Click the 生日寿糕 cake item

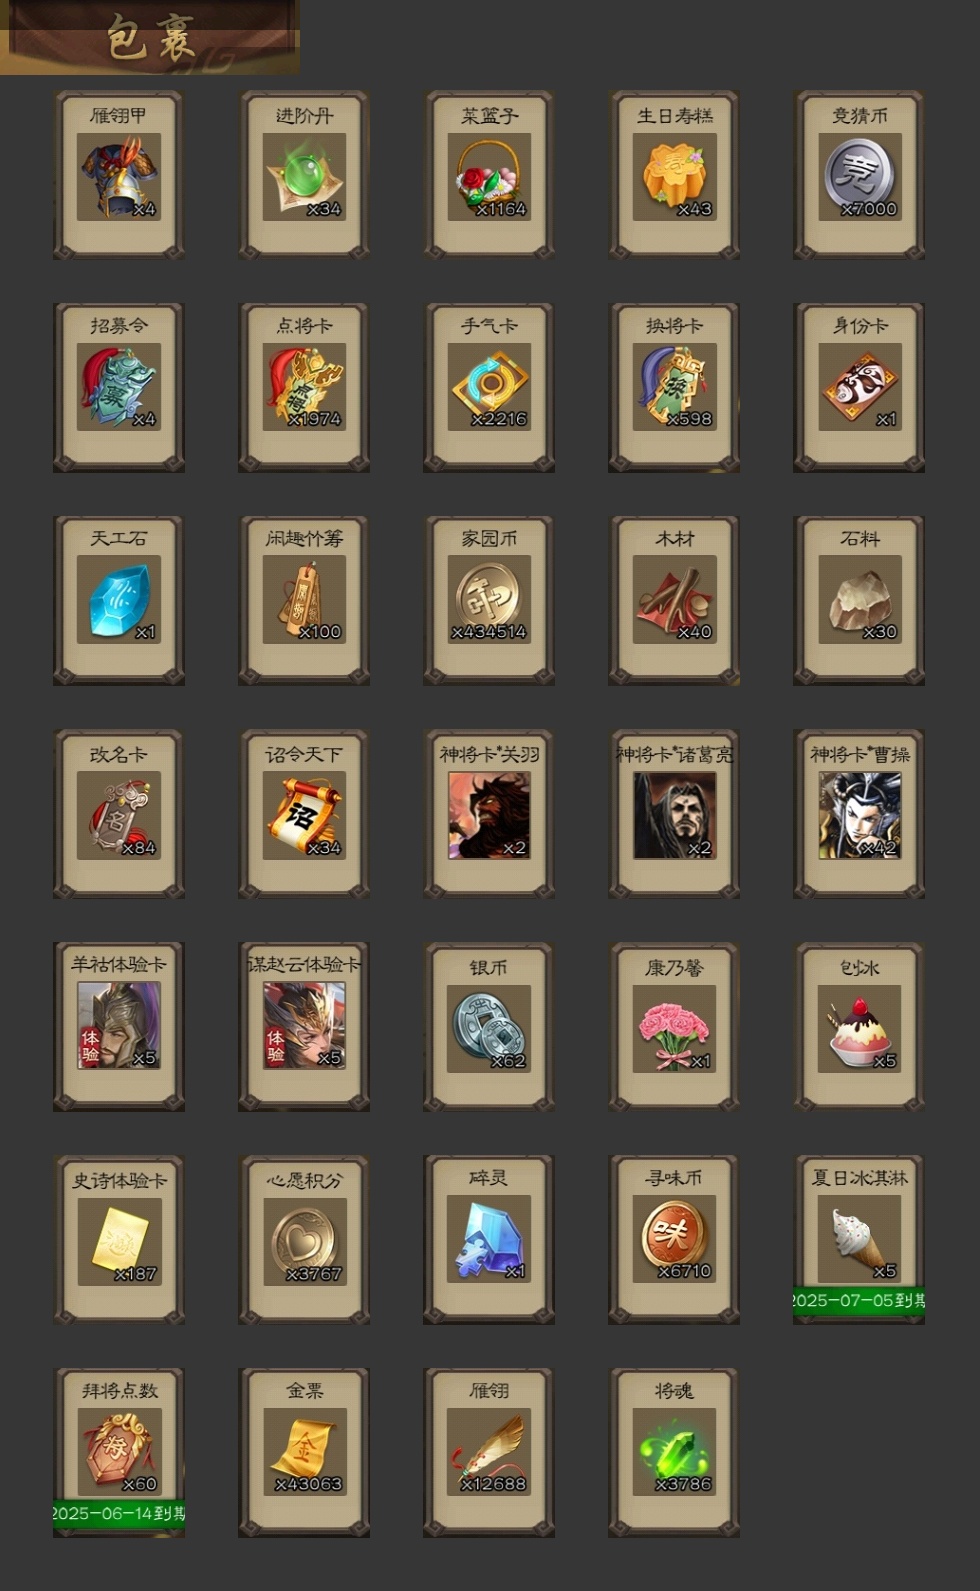674,176
